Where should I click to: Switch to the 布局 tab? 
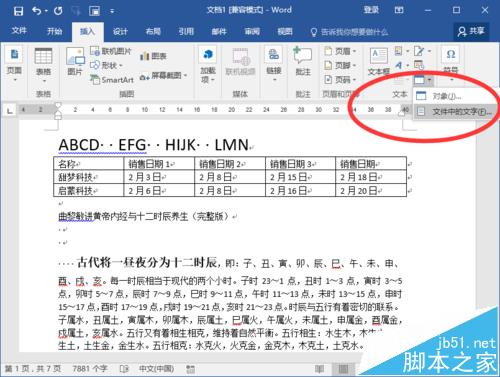click(x=153, y=31)
